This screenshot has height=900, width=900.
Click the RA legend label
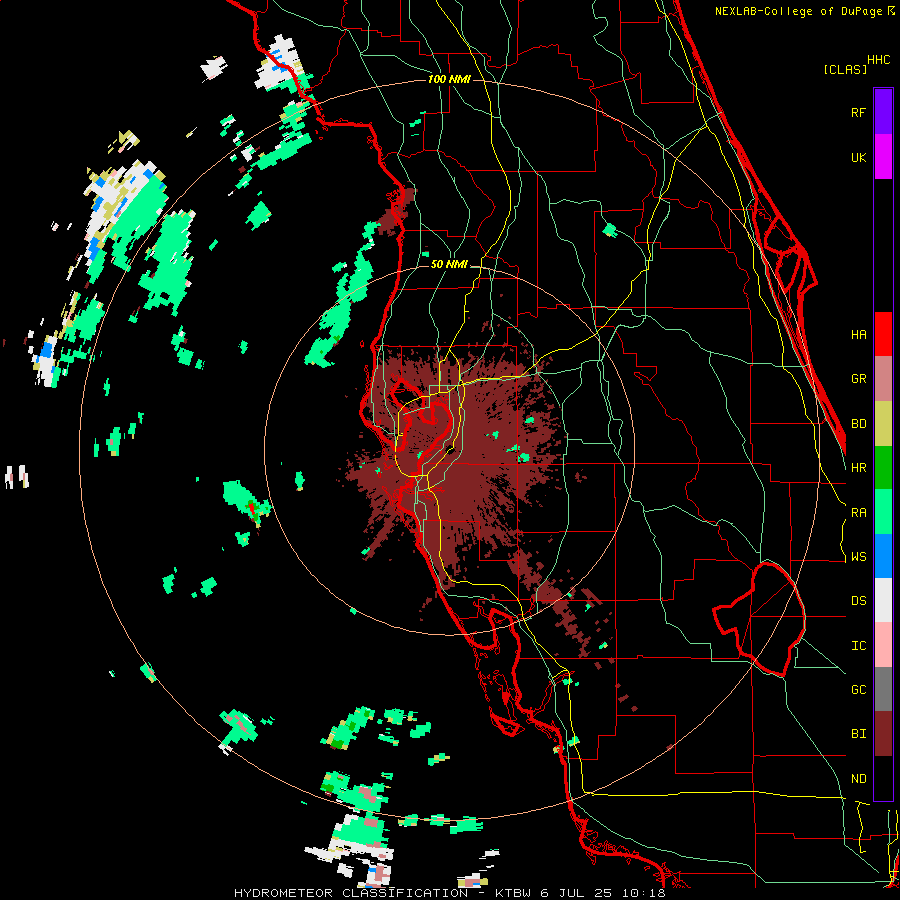(858, 513)
